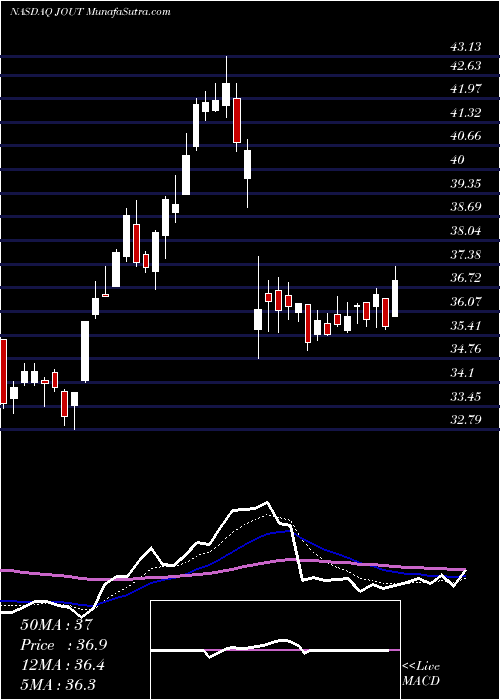This screenshot has width=500, height=700.
Task: Select the 32.79 price axis label
Action: point(465,420)
